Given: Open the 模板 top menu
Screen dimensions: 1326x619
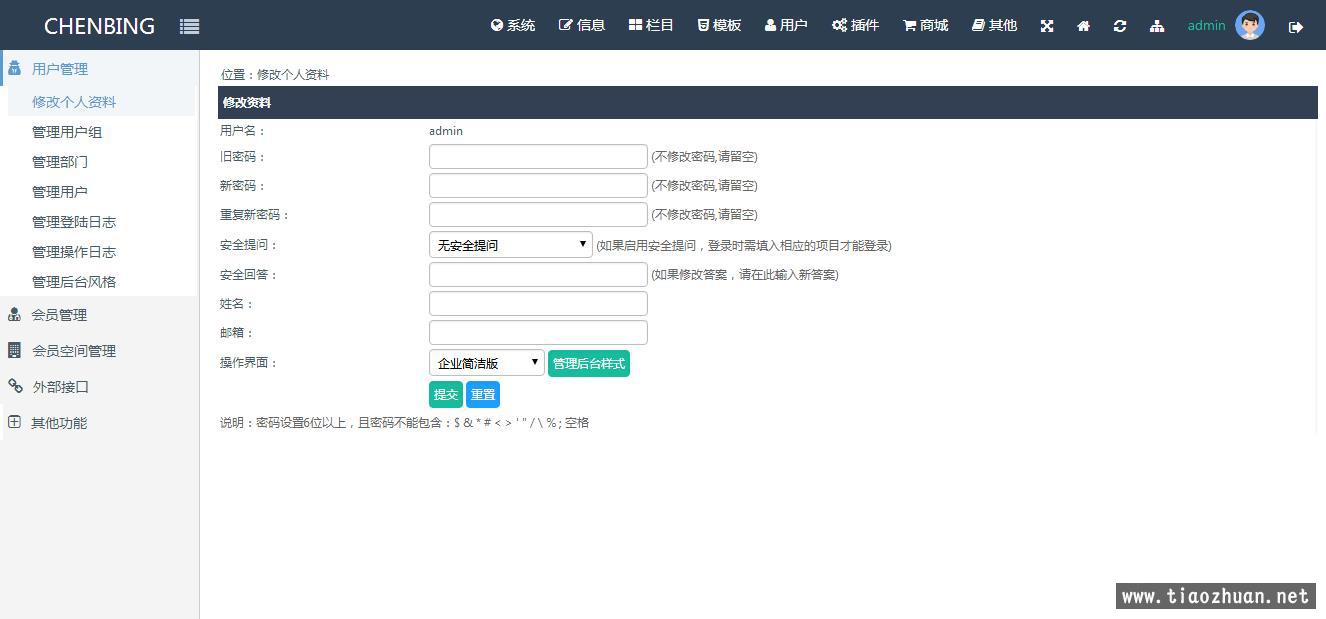Looking at the screenshot, I should (x=719, y=25).
